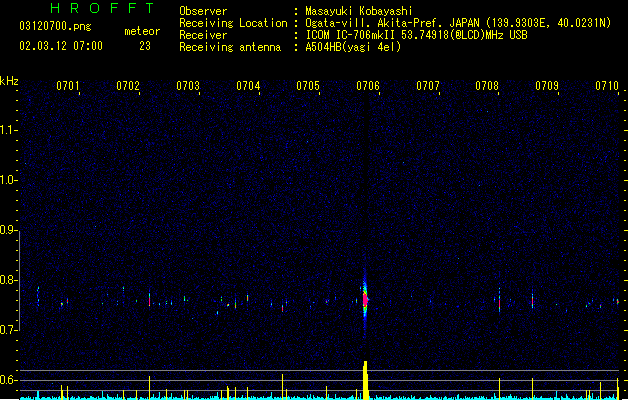
Task: Click time marker 0705
Action: click(308, 86)
